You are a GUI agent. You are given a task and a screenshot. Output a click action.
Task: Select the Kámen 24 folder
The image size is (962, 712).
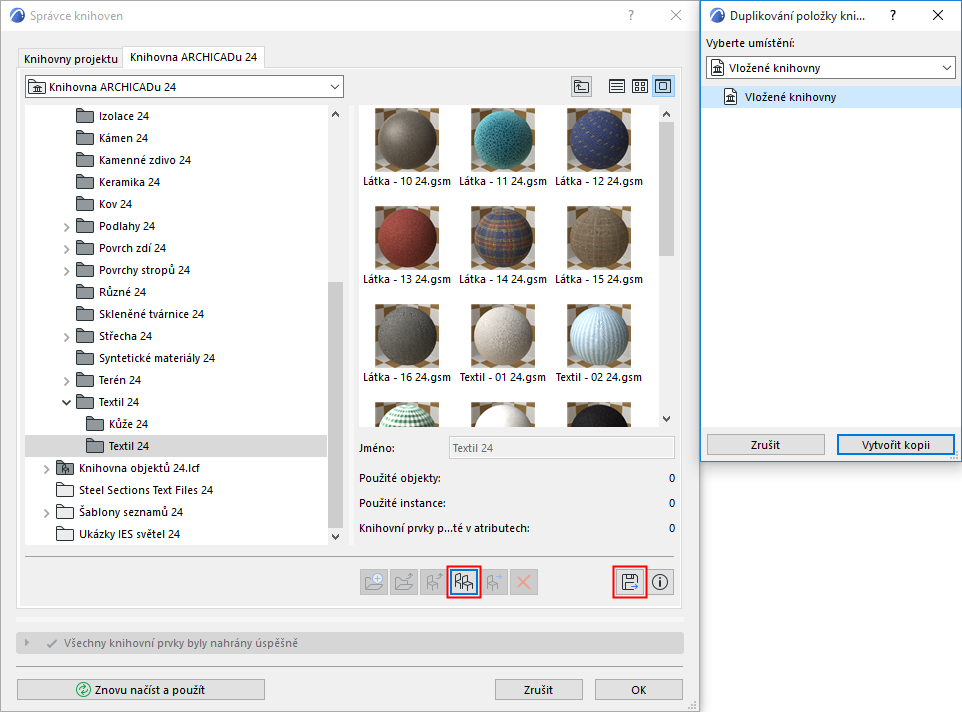pyautogui.click(x=112, y=138)
